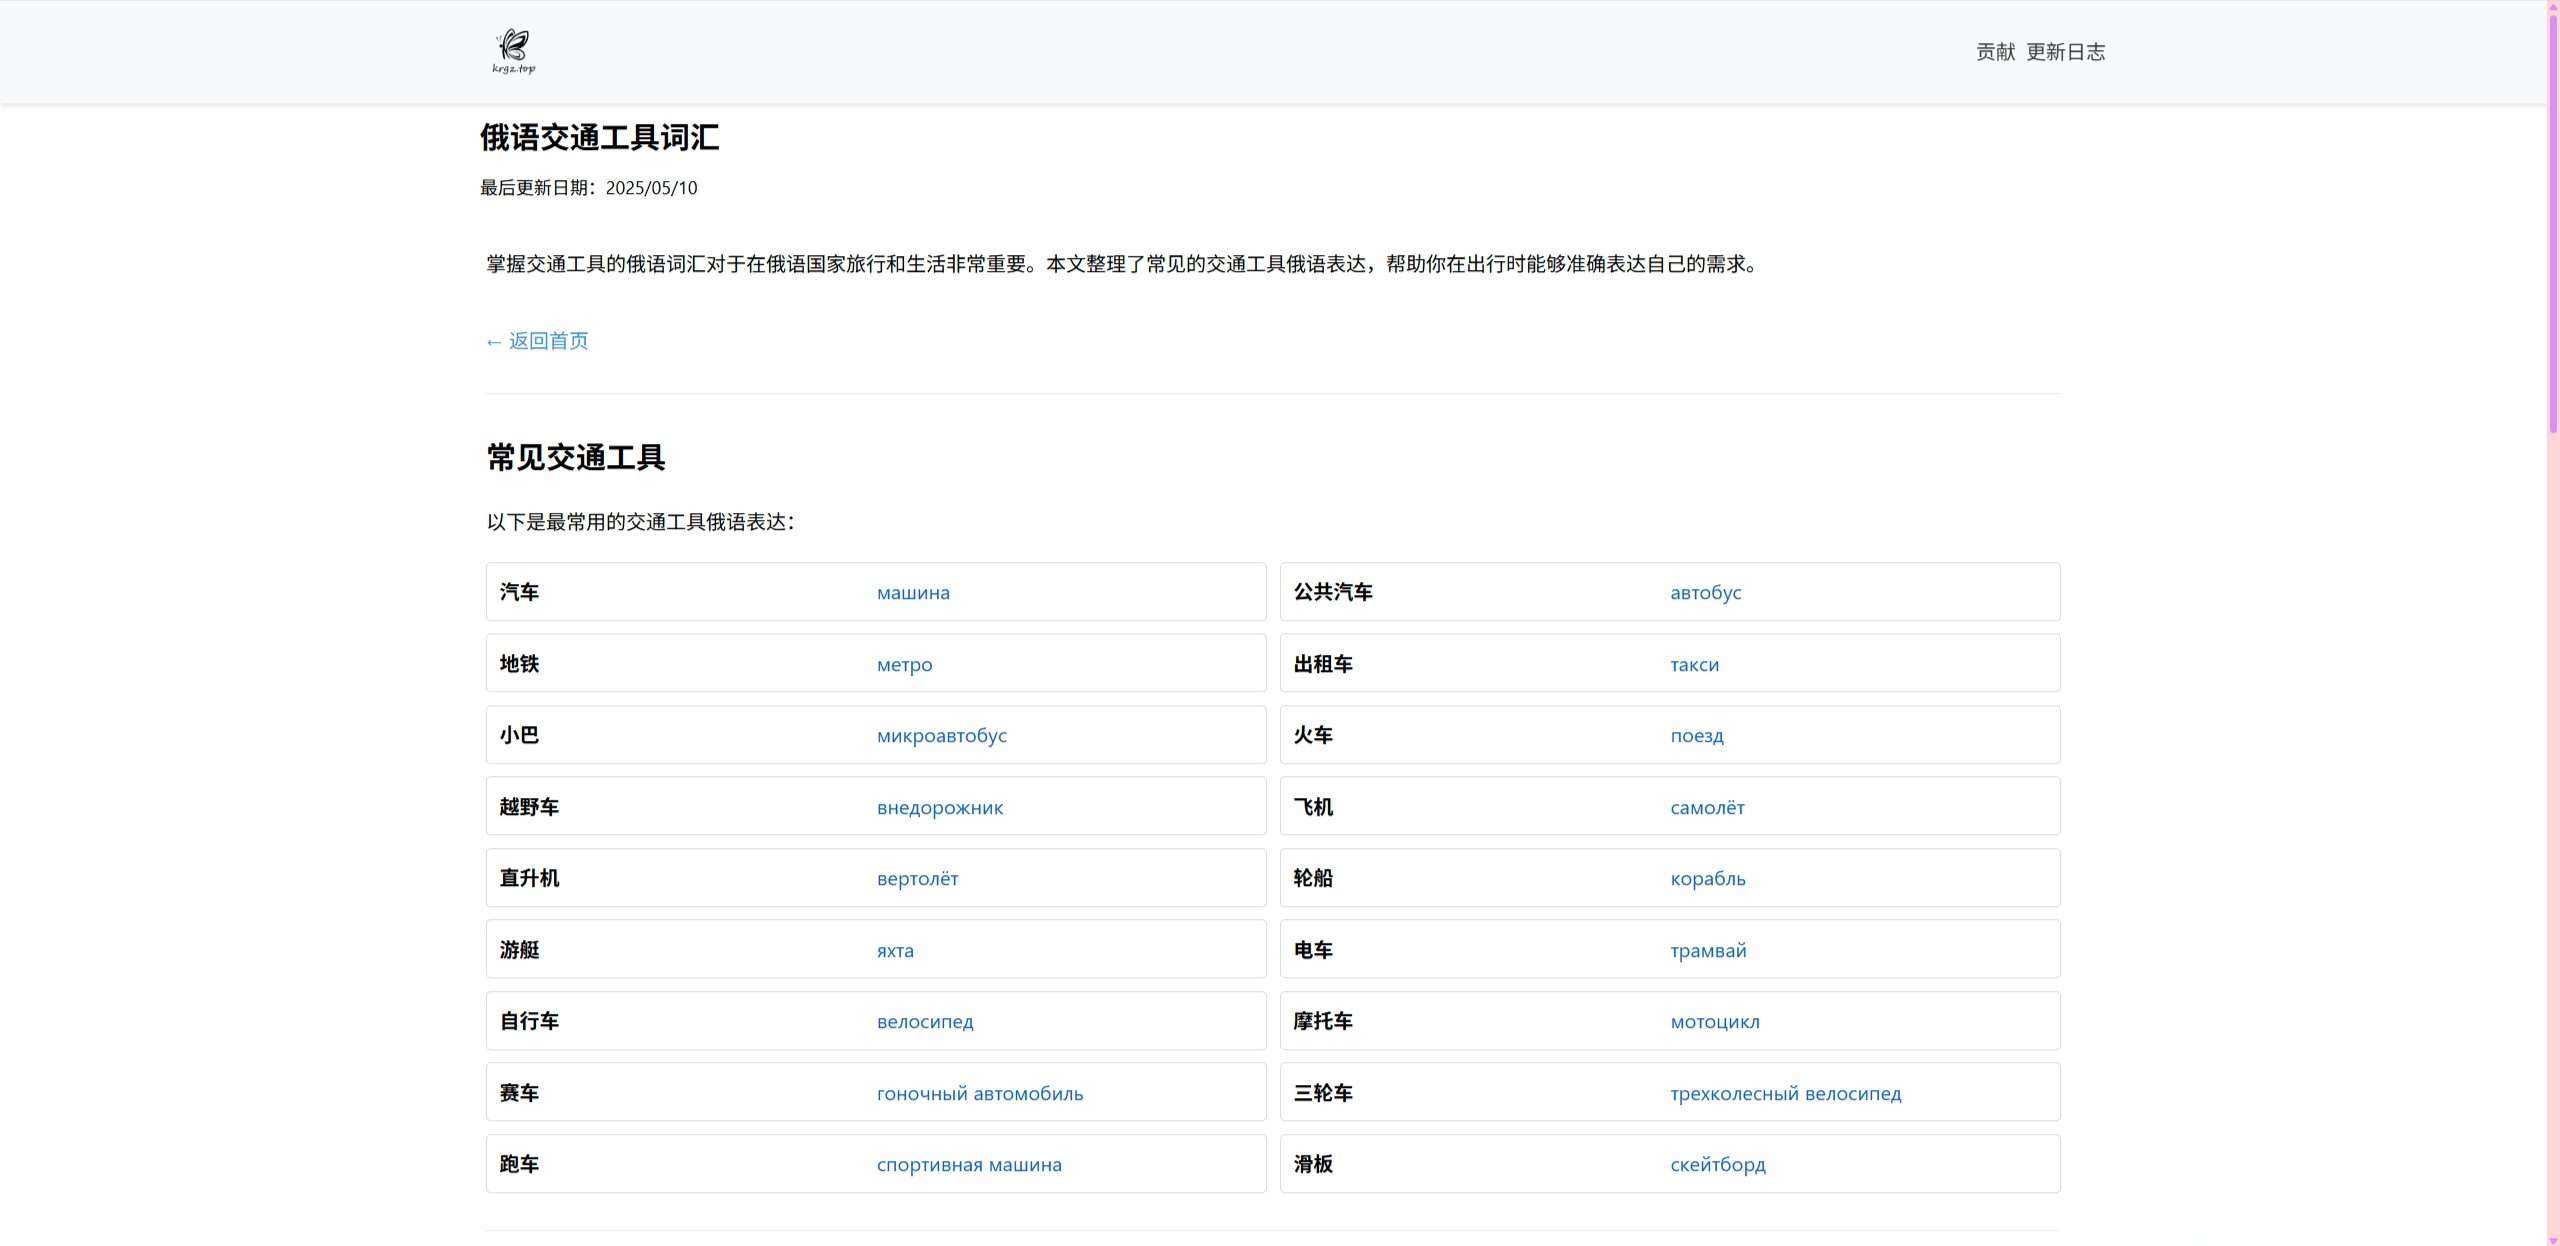2560x1246 pixels.
Task: Open the самолёт word entry
Action: [1707, 808]
